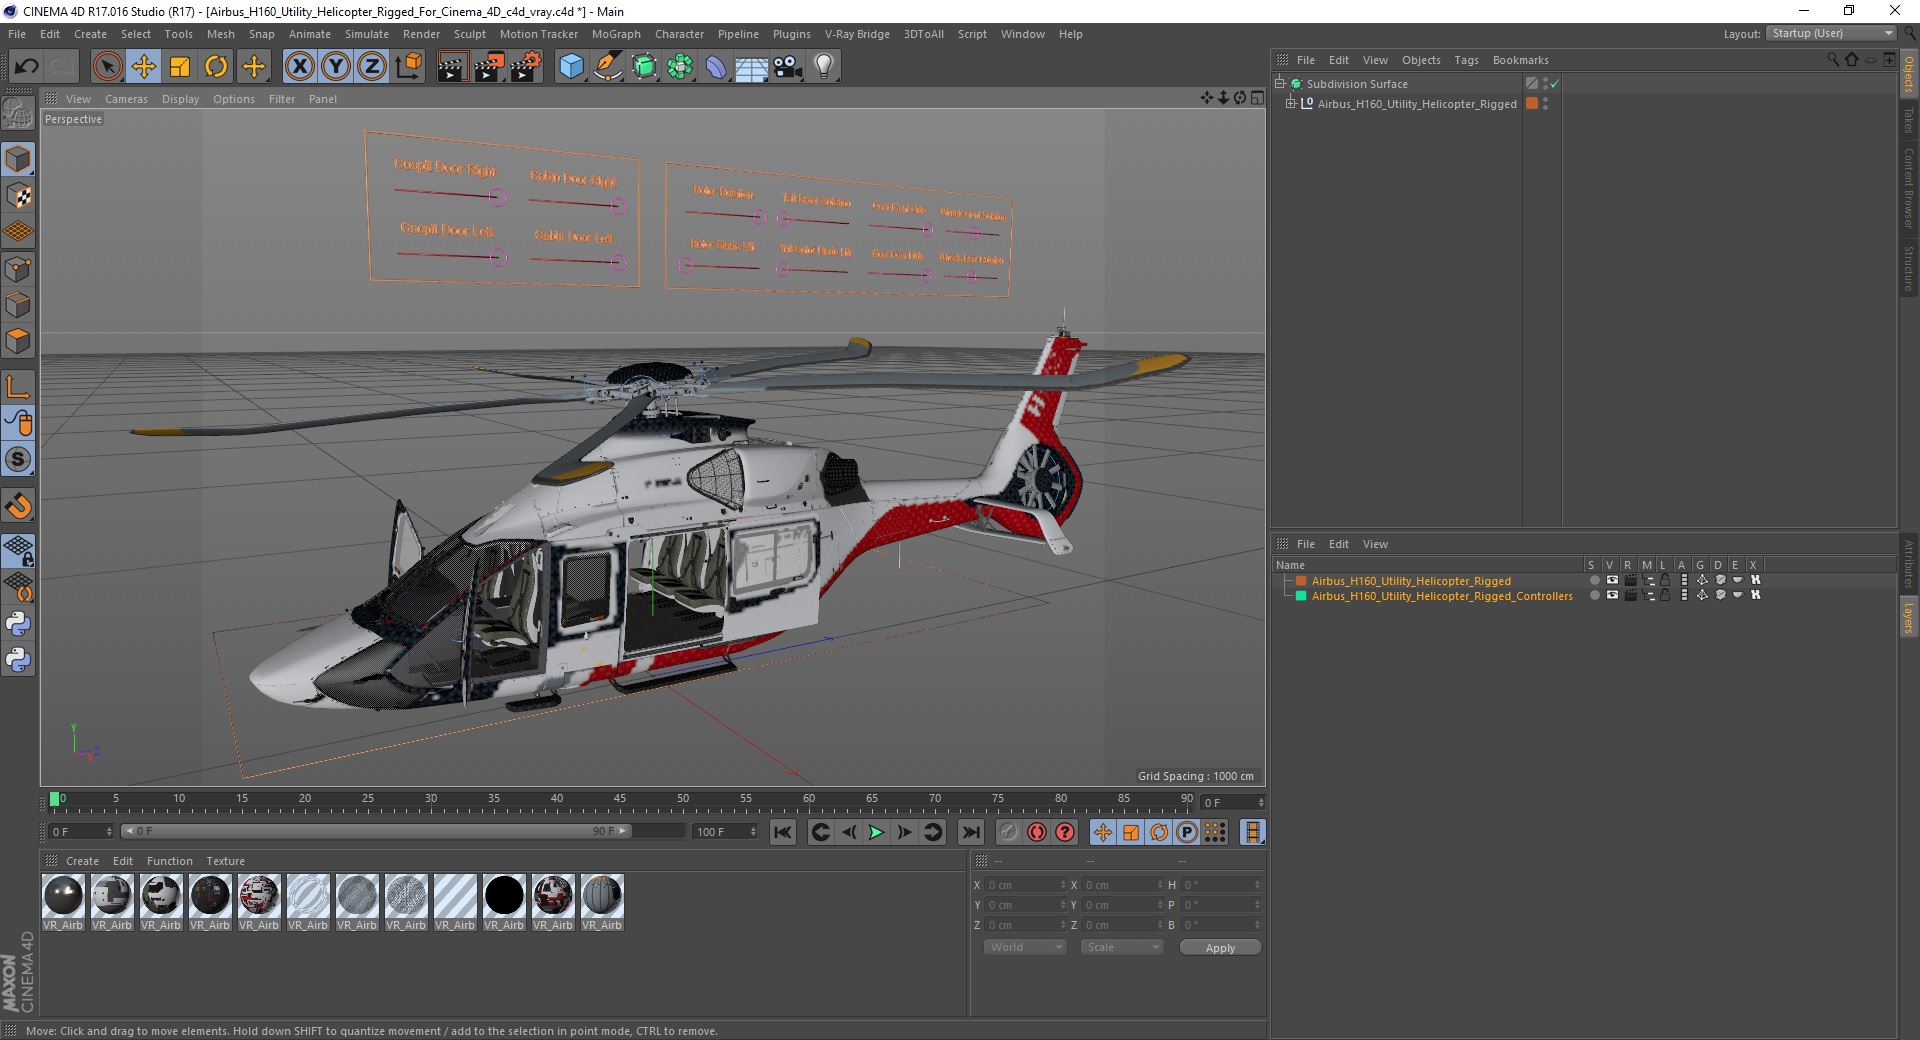Open the Scale mode dropdown
This screenshot has width=1920, height=1040.
point(1122,947)
